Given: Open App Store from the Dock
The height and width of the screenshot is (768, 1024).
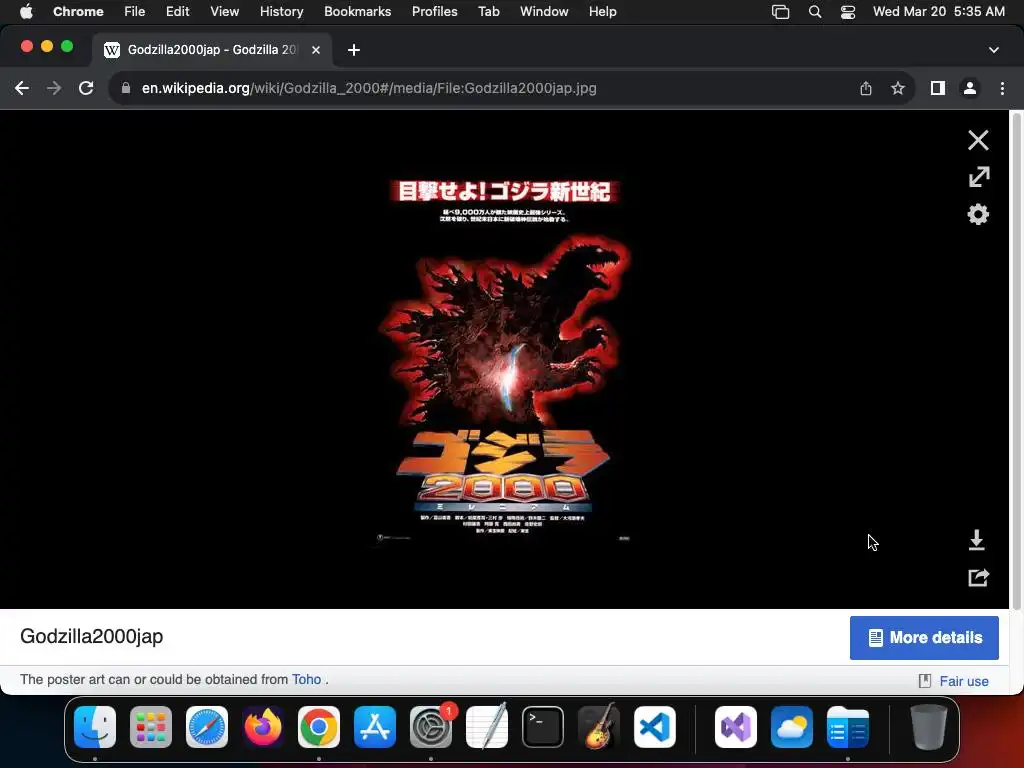Looking at the screenshot, I should (x=375, y=727).
